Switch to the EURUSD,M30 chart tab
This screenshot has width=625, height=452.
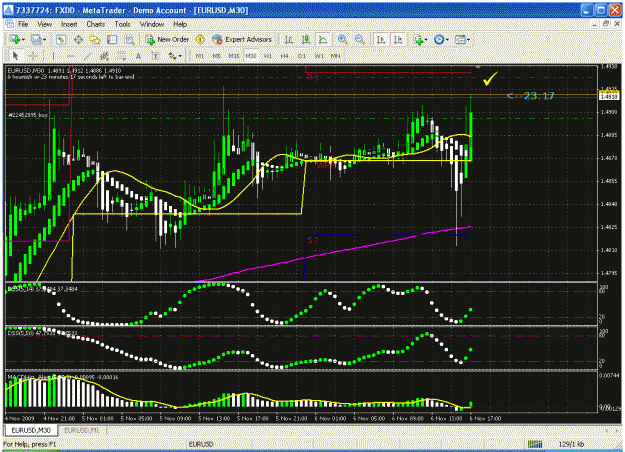pyautogui.click(x=31, y=430)
